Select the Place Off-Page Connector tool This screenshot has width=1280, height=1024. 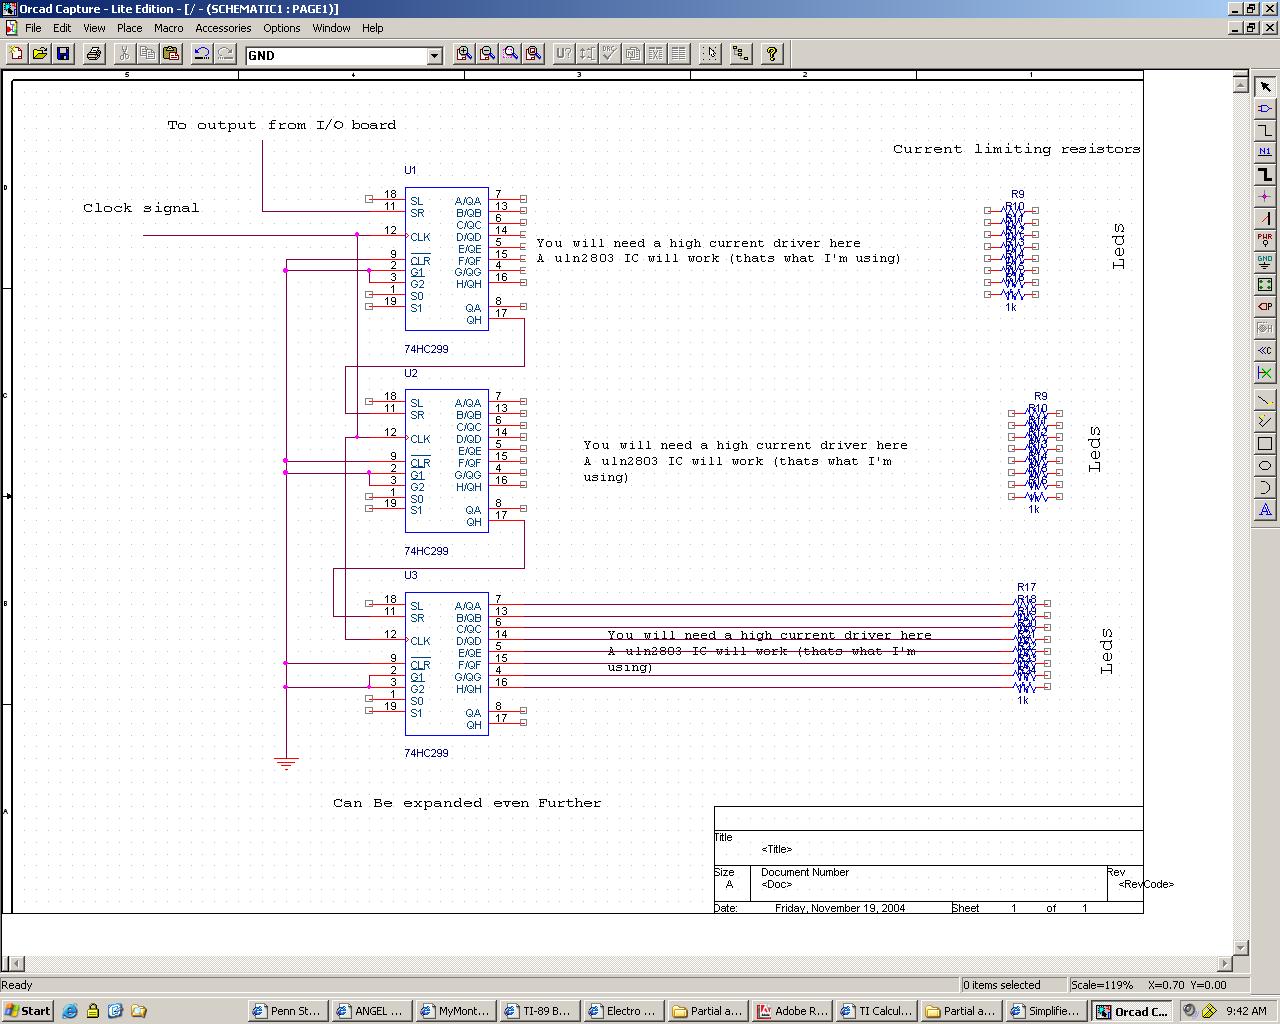[1265, 350]
